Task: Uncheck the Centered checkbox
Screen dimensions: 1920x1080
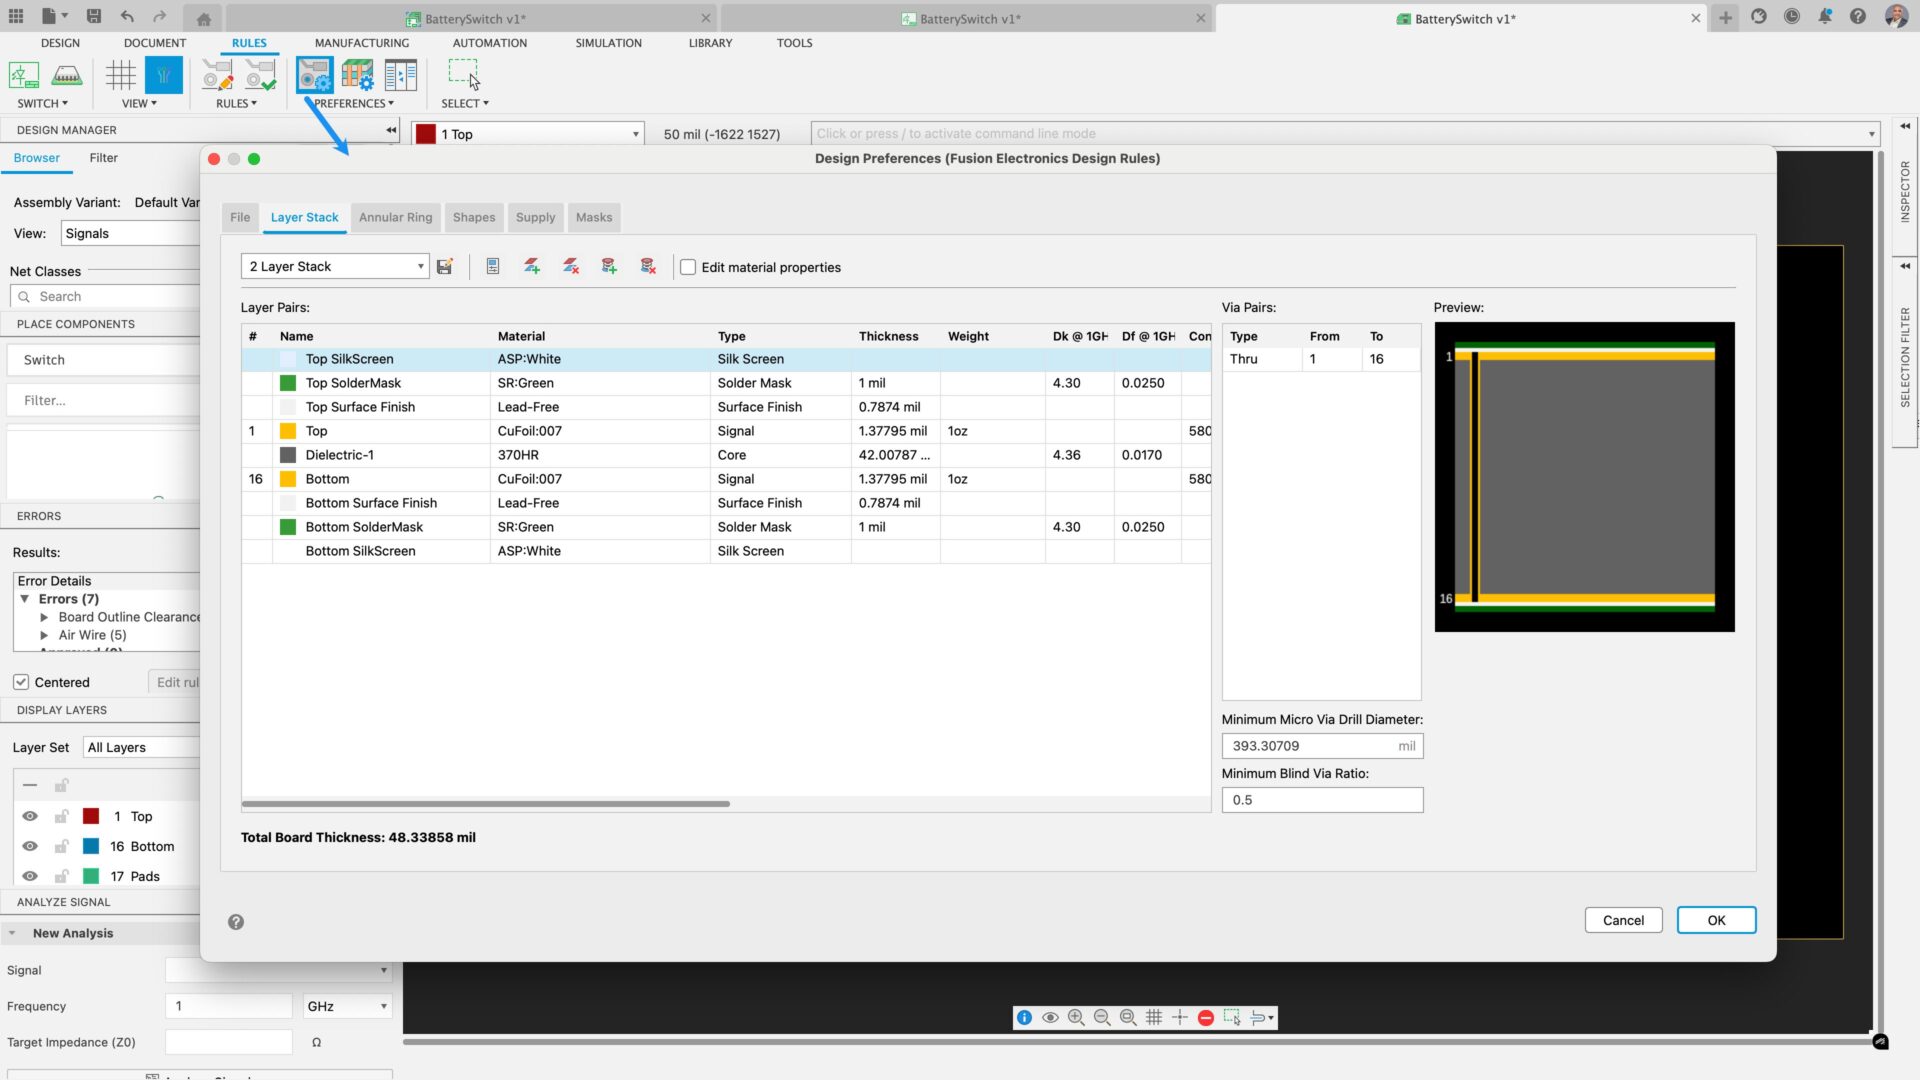Action: coord(21,682)
